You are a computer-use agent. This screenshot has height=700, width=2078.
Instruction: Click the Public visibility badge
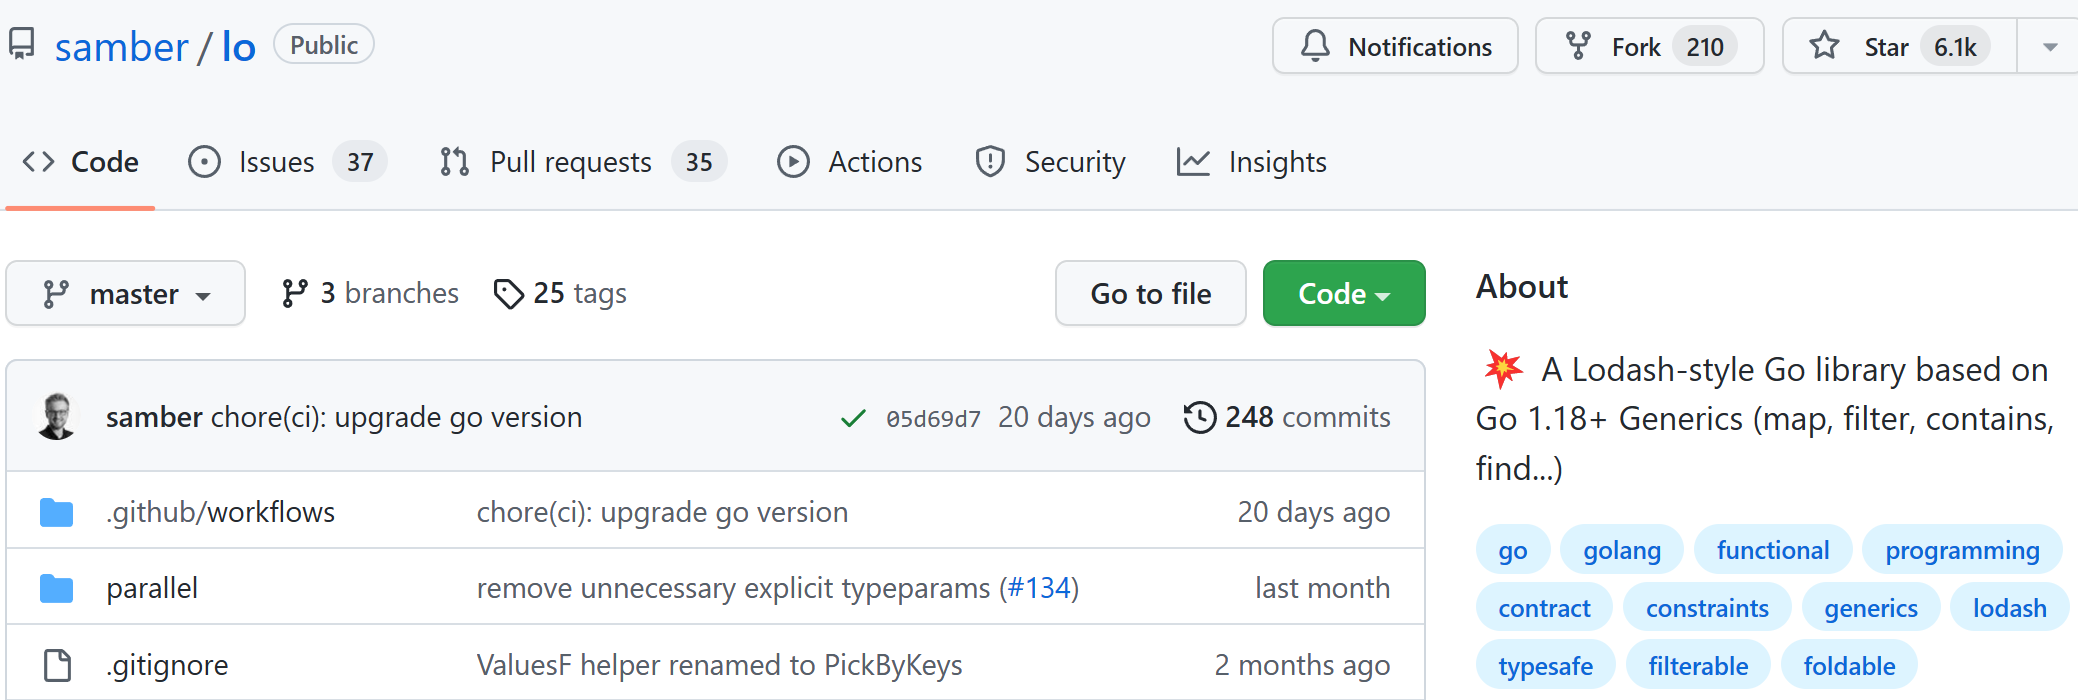click(x=324, y=45)
